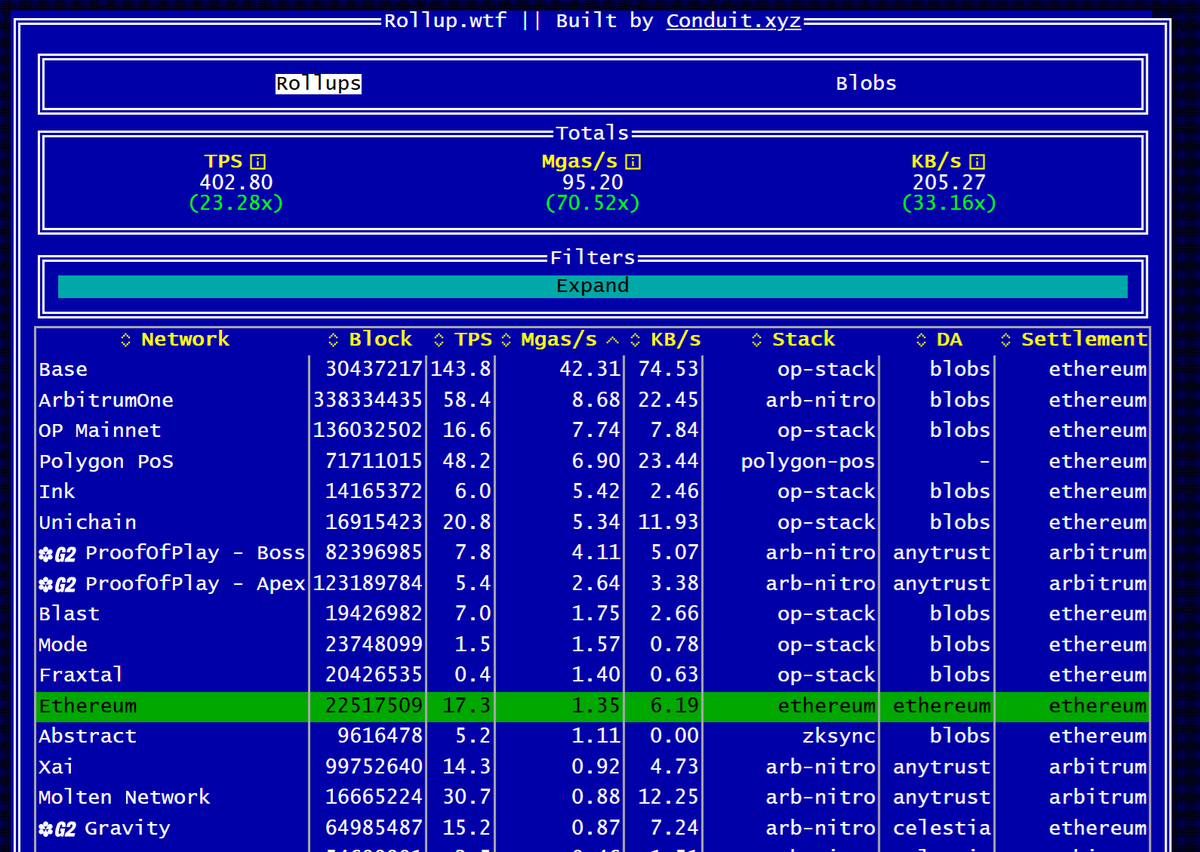Click Polygon PoS TPS value 48.2
Viewport: 1200px width, 852px height.
(467, 462)
